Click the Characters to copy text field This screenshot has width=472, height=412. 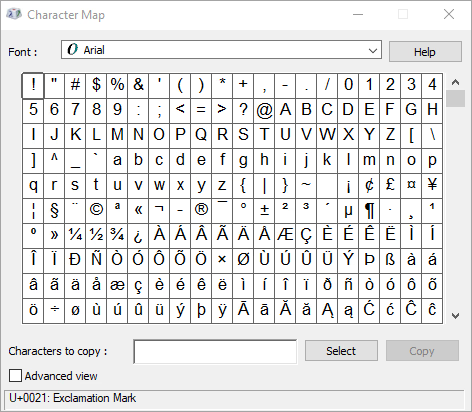click(215, 352)
